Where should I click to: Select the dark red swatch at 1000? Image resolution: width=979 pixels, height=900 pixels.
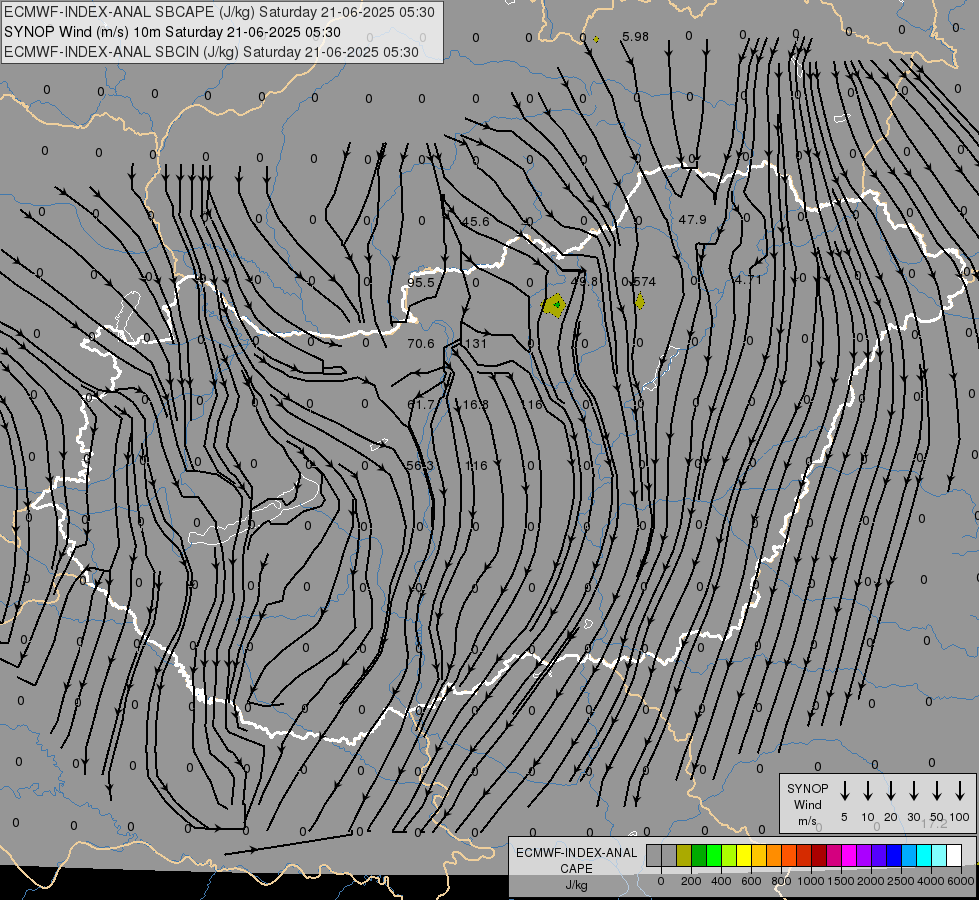(819, 856)
